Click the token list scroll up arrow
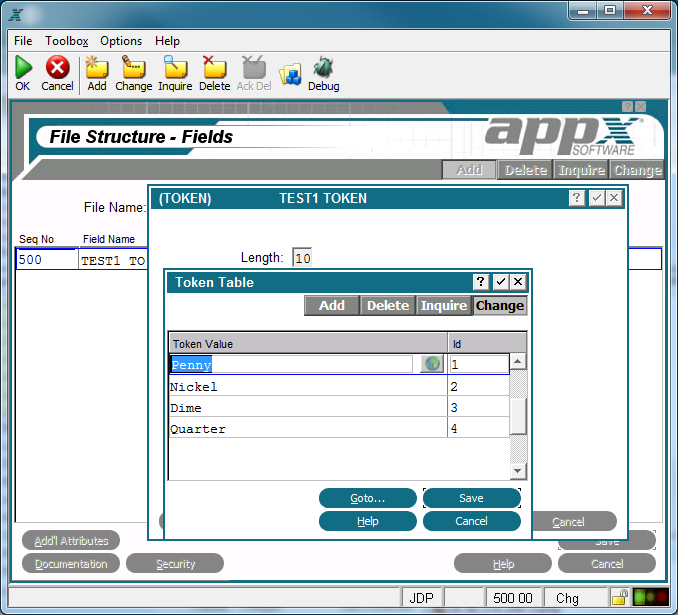Screen dimensions: 678x615 pos(518,361)
